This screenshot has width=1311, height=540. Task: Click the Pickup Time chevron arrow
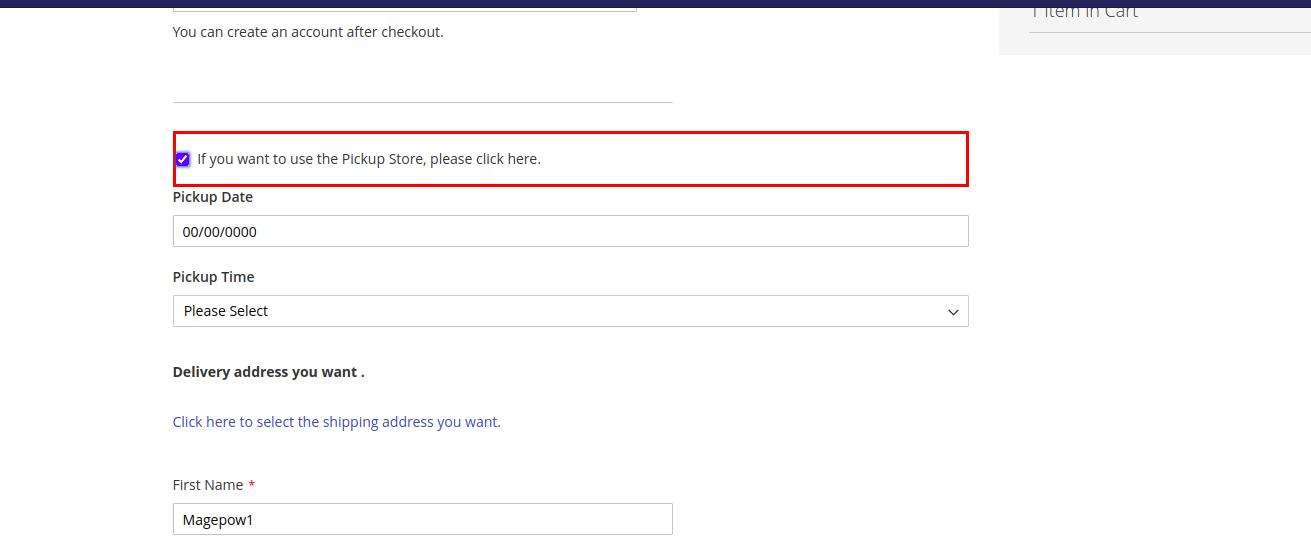coord(953,312)
